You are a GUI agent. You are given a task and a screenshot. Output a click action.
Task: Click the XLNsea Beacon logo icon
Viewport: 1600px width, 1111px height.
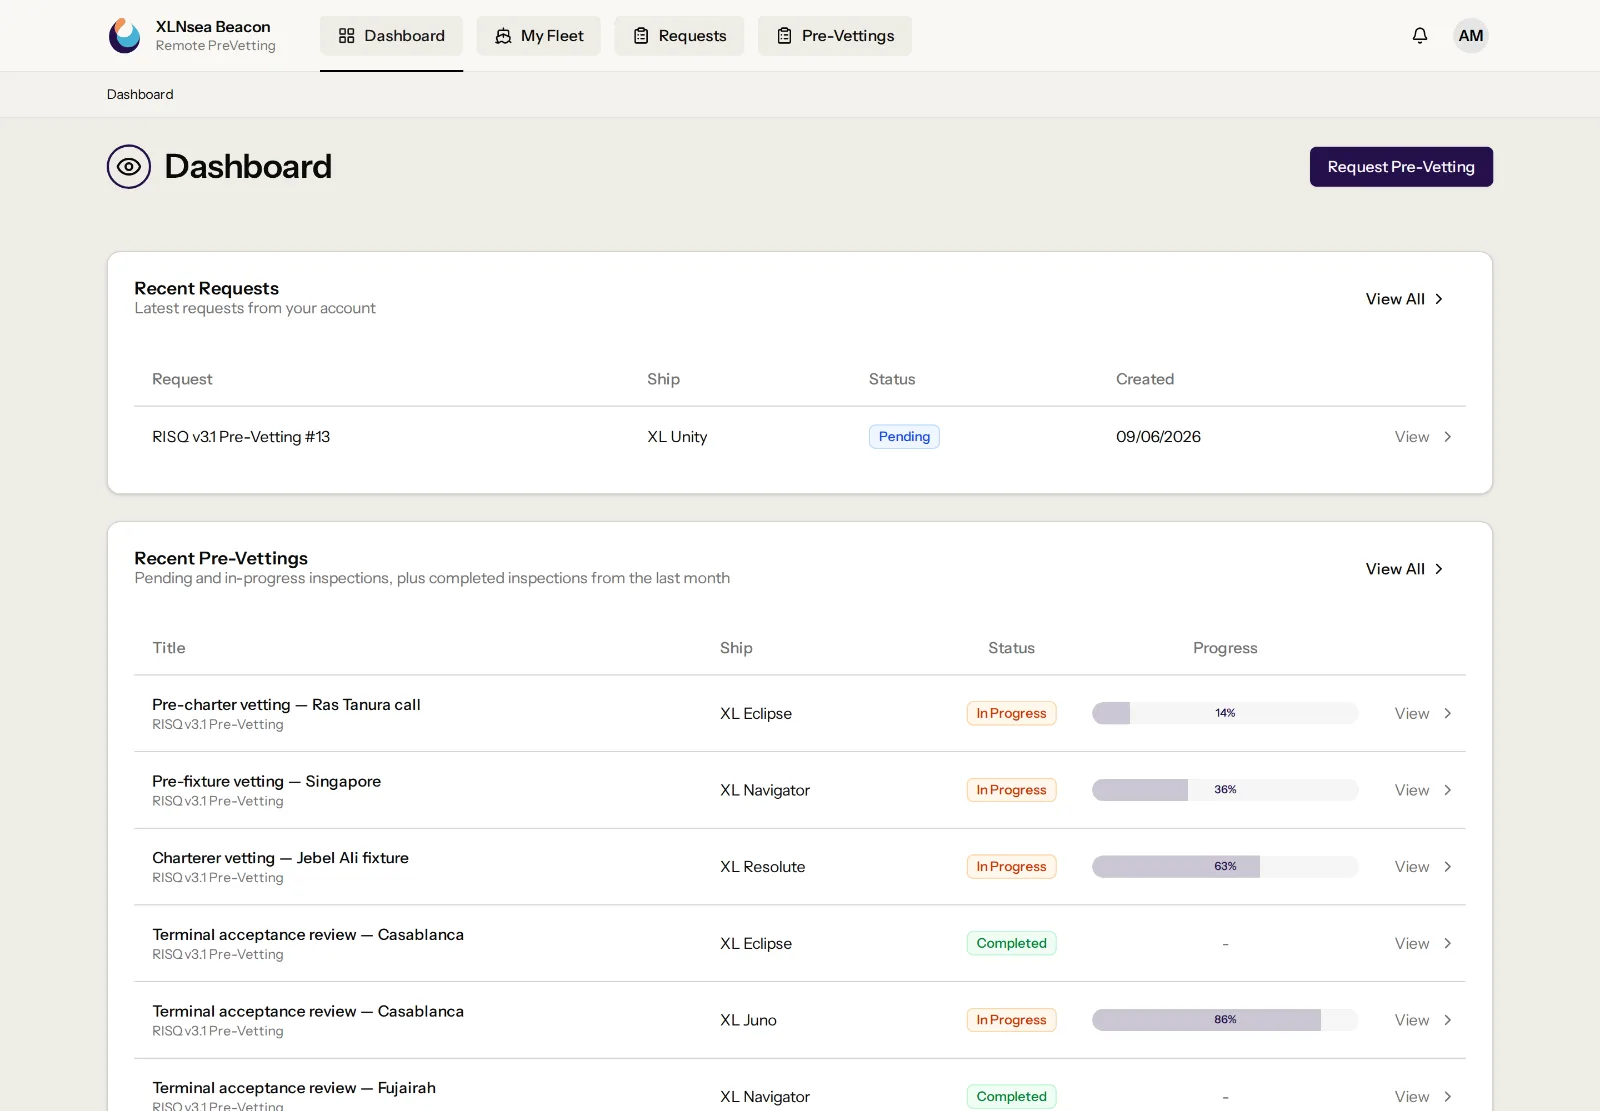(x=125, y=36)
